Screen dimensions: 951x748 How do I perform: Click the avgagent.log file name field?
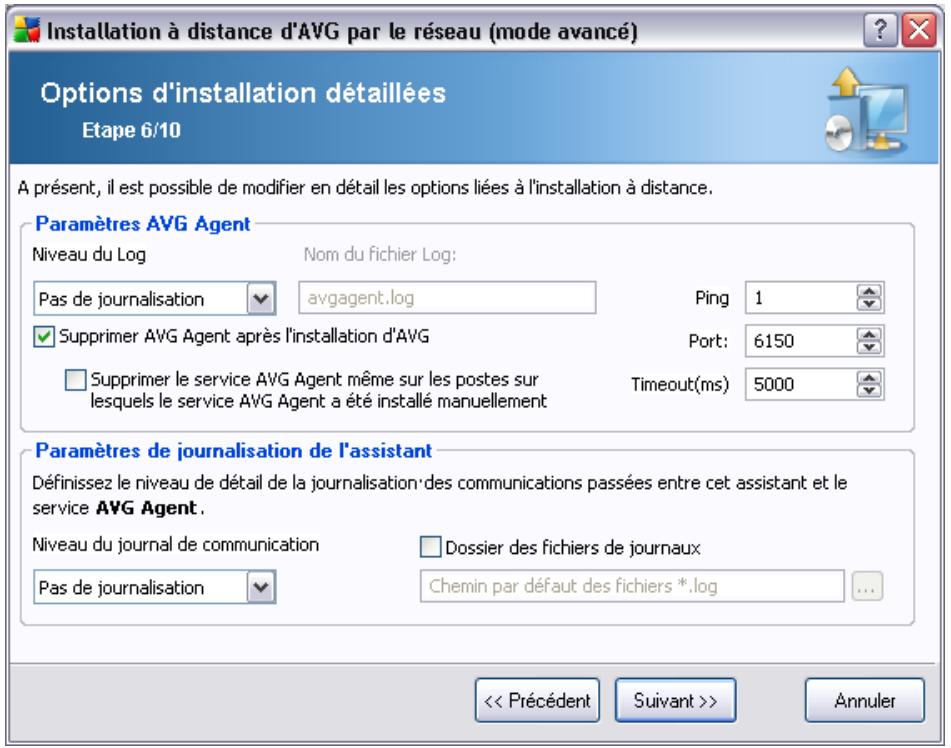(x=447, y=298)
